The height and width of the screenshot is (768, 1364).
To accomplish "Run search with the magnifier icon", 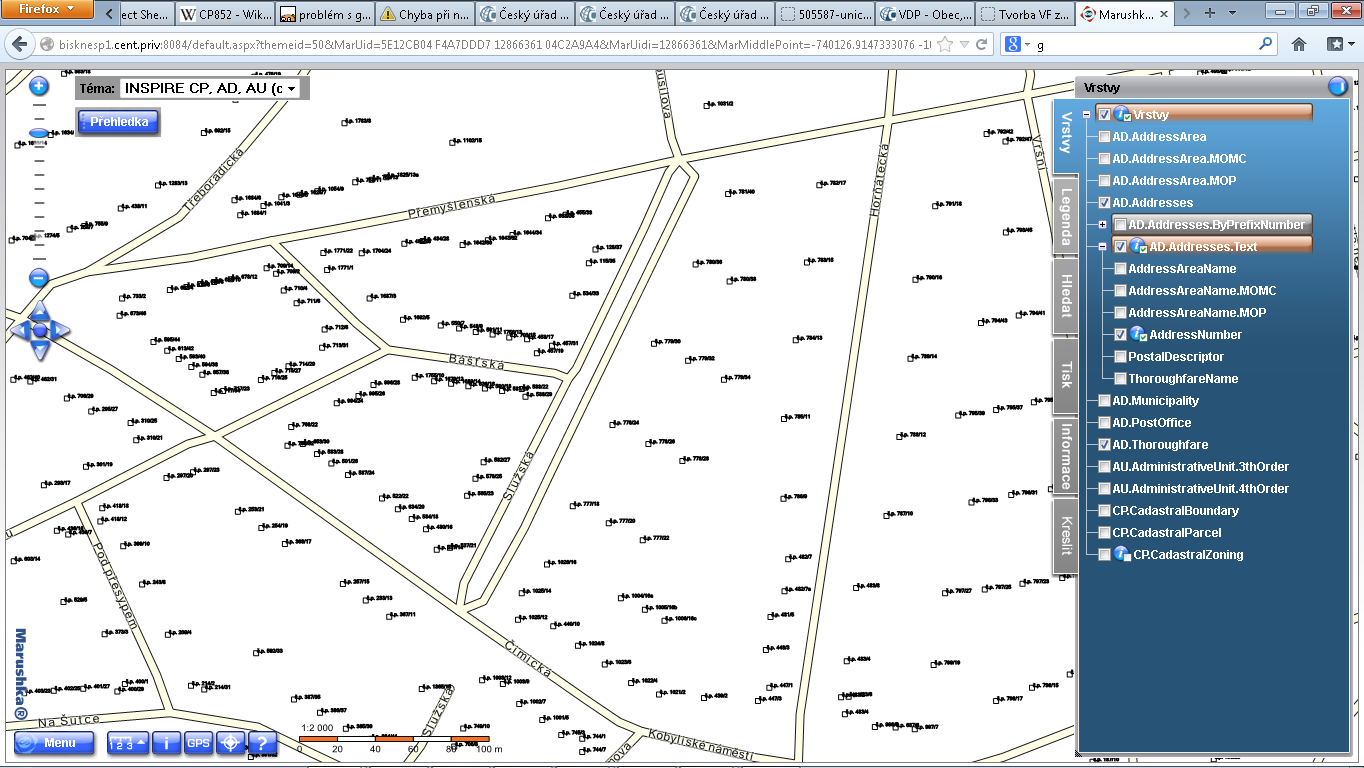I will (1266, 45).
